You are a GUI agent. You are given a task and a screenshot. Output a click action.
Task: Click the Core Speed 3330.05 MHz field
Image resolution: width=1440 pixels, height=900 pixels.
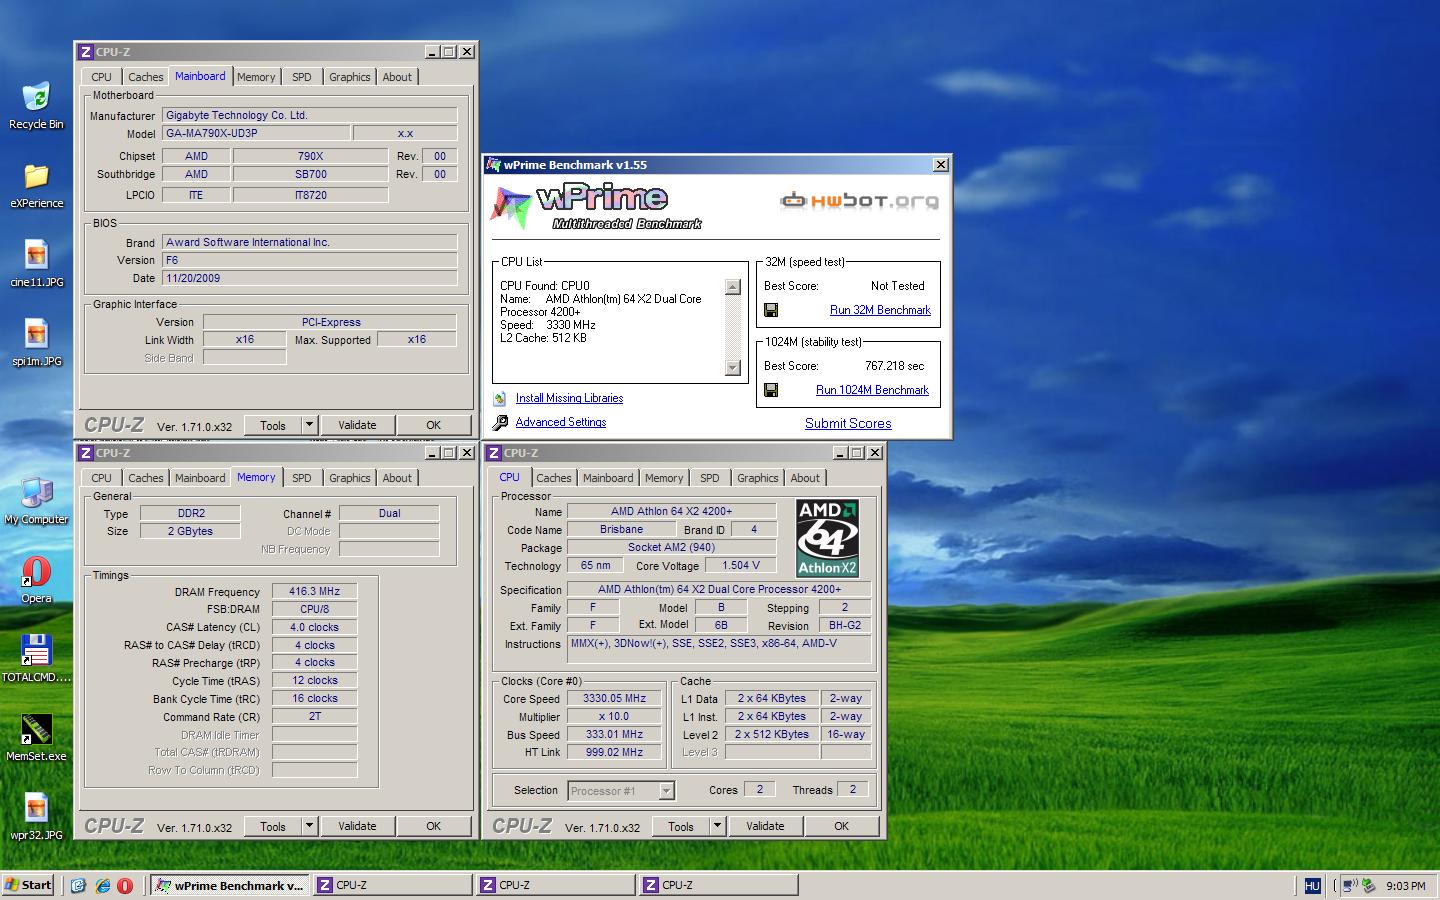pyautogui.click(x=614, y=698)
